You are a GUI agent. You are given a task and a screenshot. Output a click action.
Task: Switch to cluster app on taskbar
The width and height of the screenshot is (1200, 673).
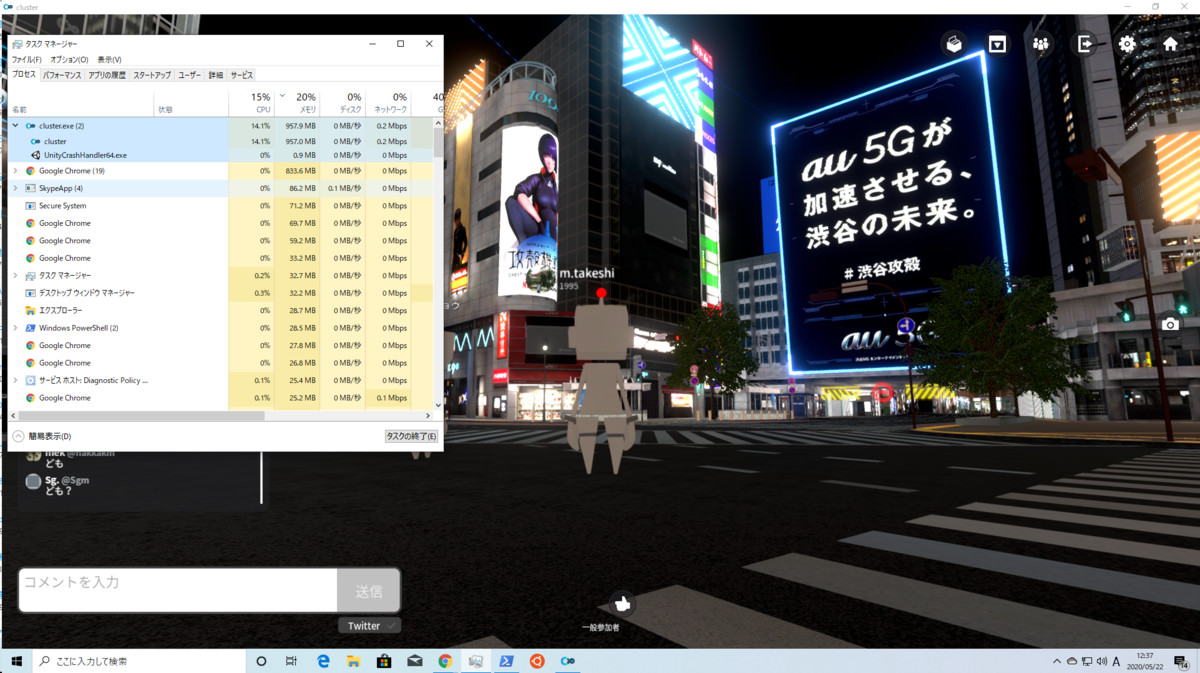568,661
